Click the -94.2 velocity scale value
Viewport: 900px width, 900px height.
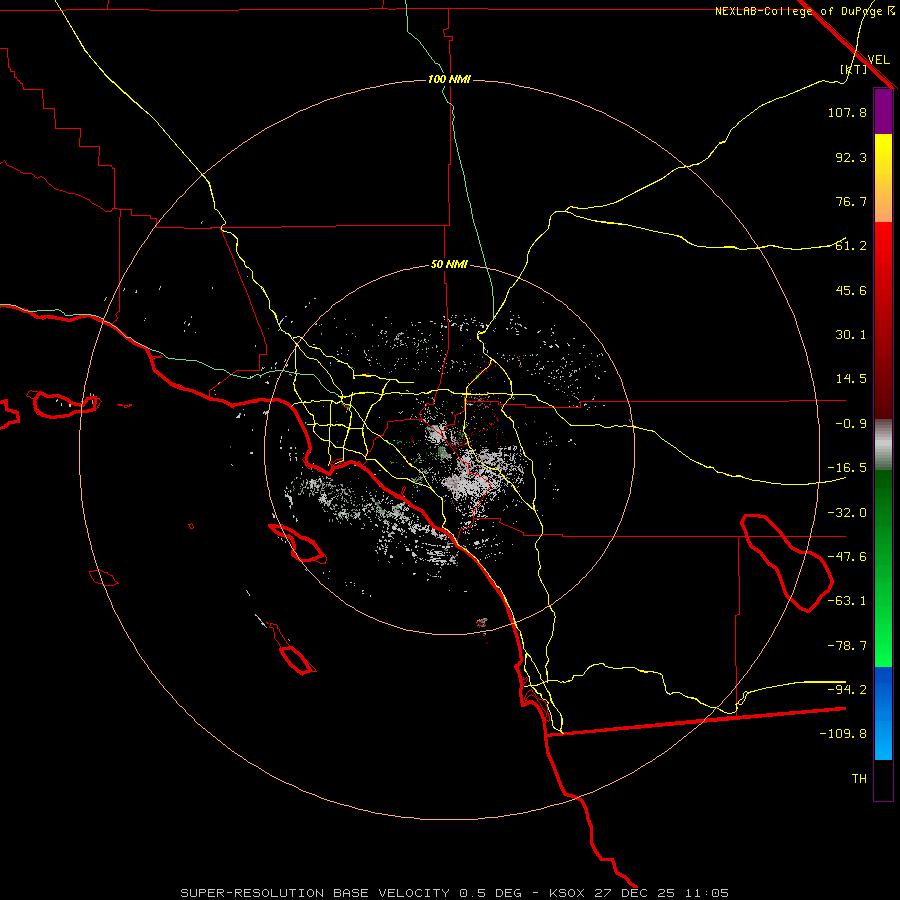tap(847, 689)
